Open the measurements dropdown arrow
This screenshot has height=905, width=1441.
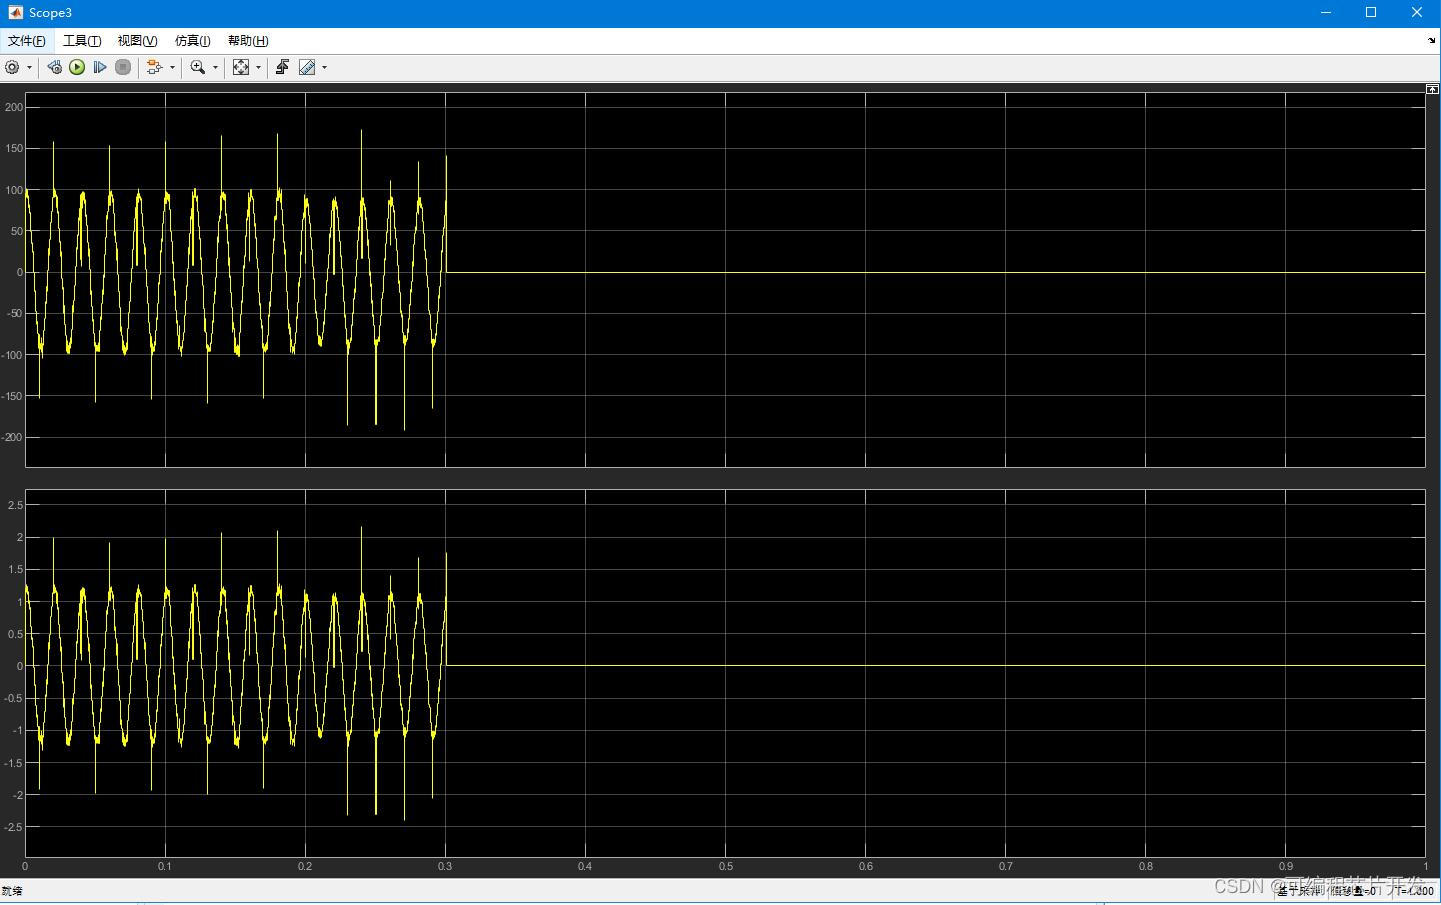tap(324, 68)
